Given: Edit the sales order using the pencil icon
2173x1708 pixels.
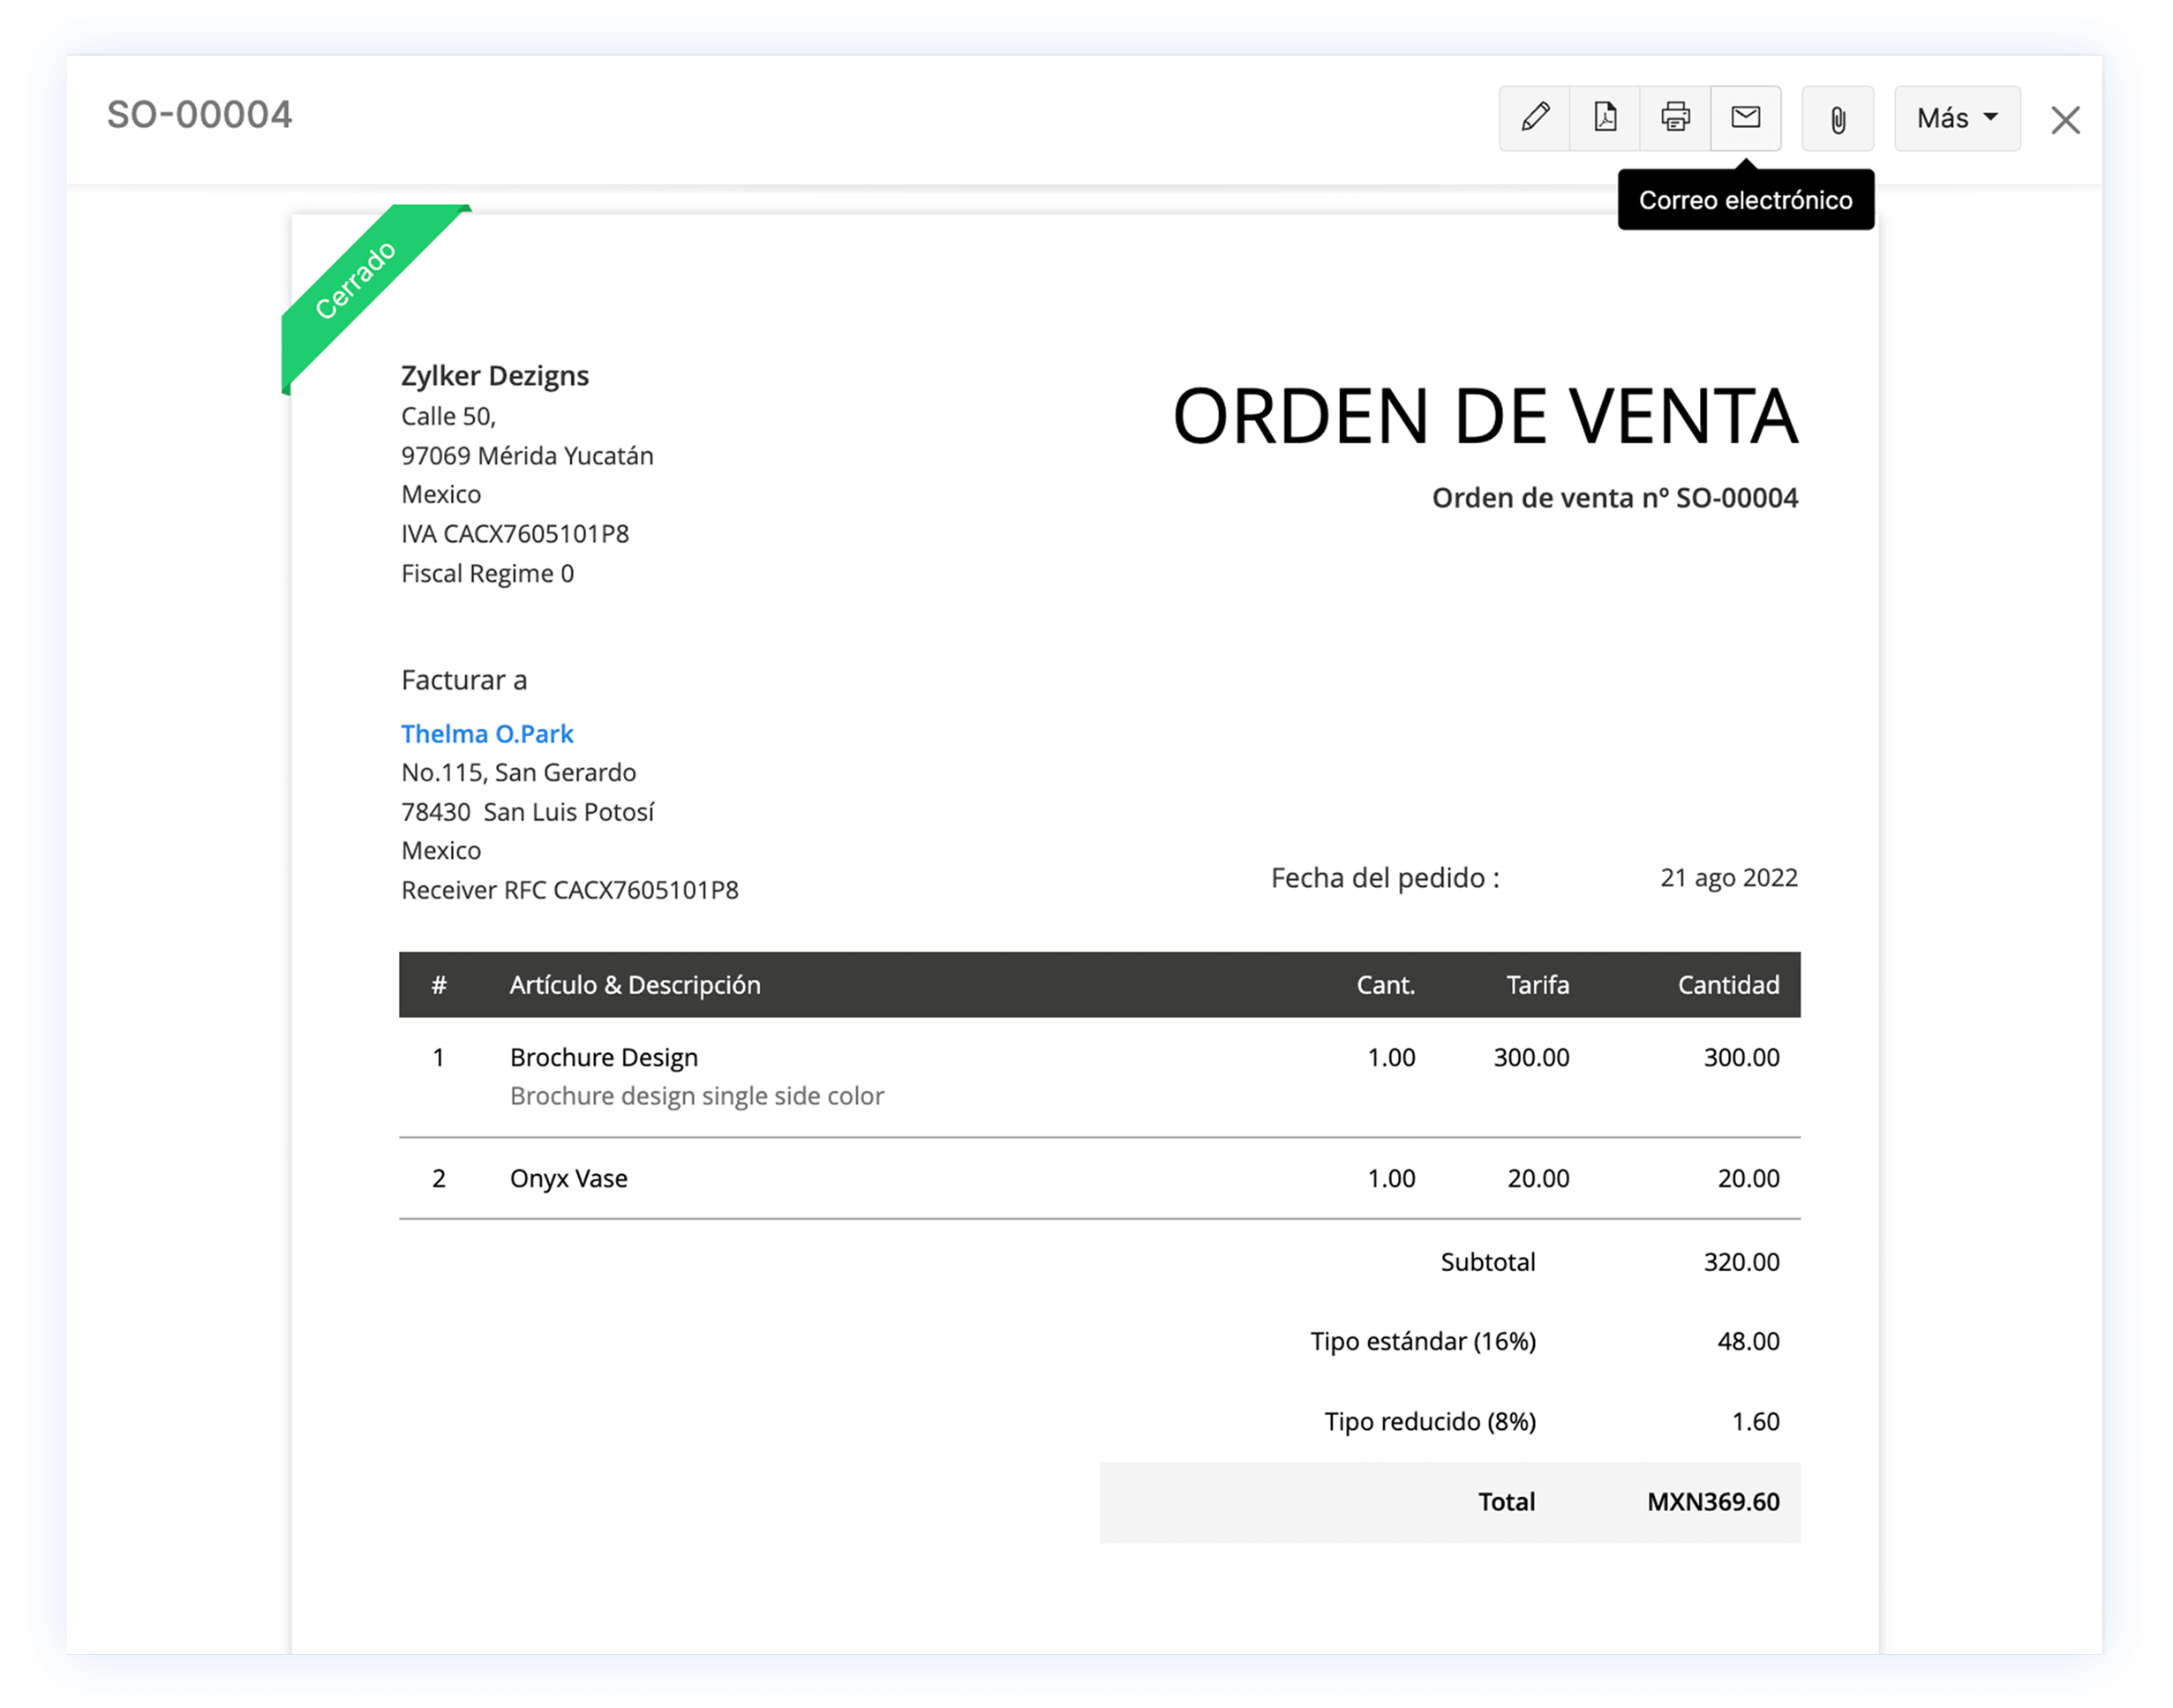Looking at the screenshot, I should pyautogui.click(x=1533, y=118).
